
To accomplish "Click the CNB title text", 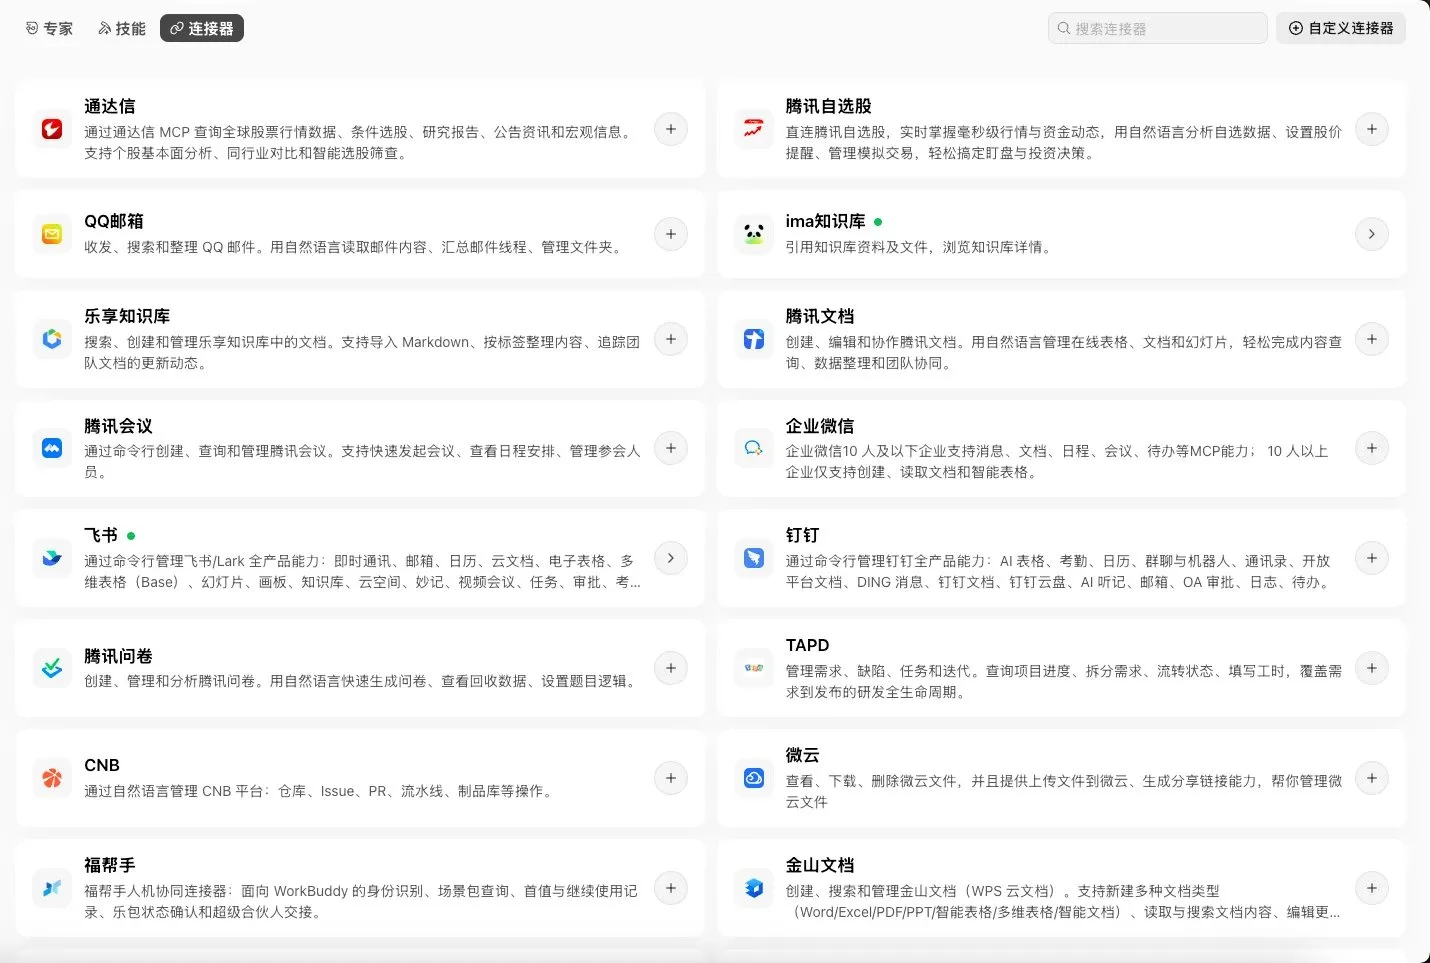I will click(x=102, y=765).
